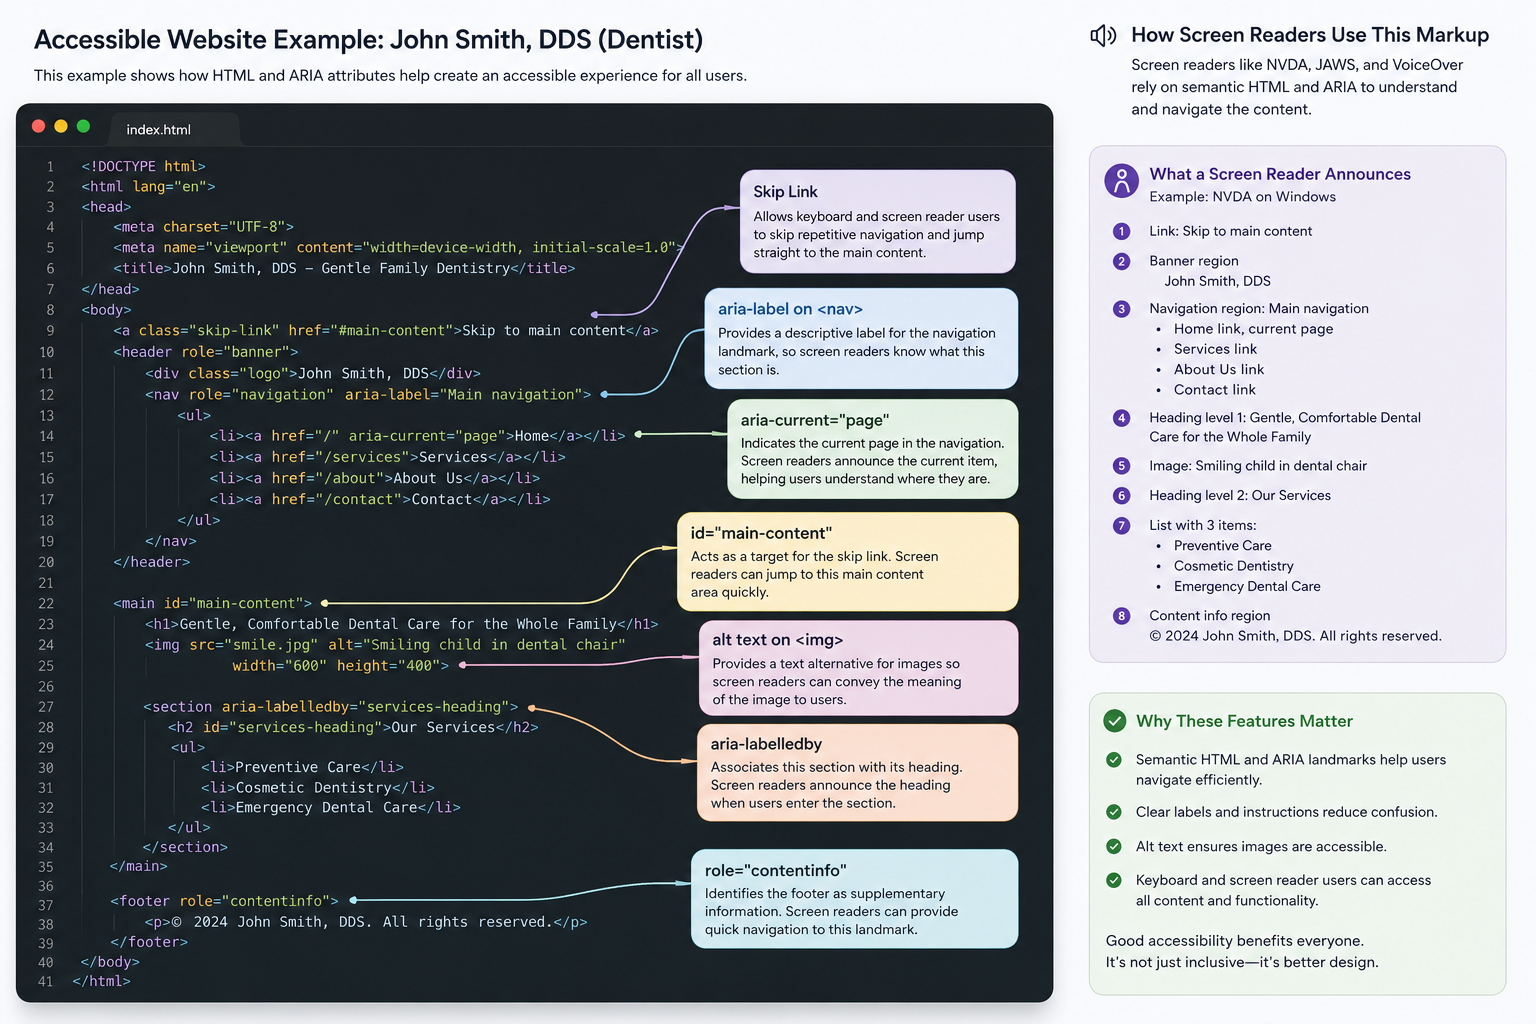The width and height of the screenshot is (1536, 1024).
Task: Click the href="/services" list item code line
Action: click(388, 457)
